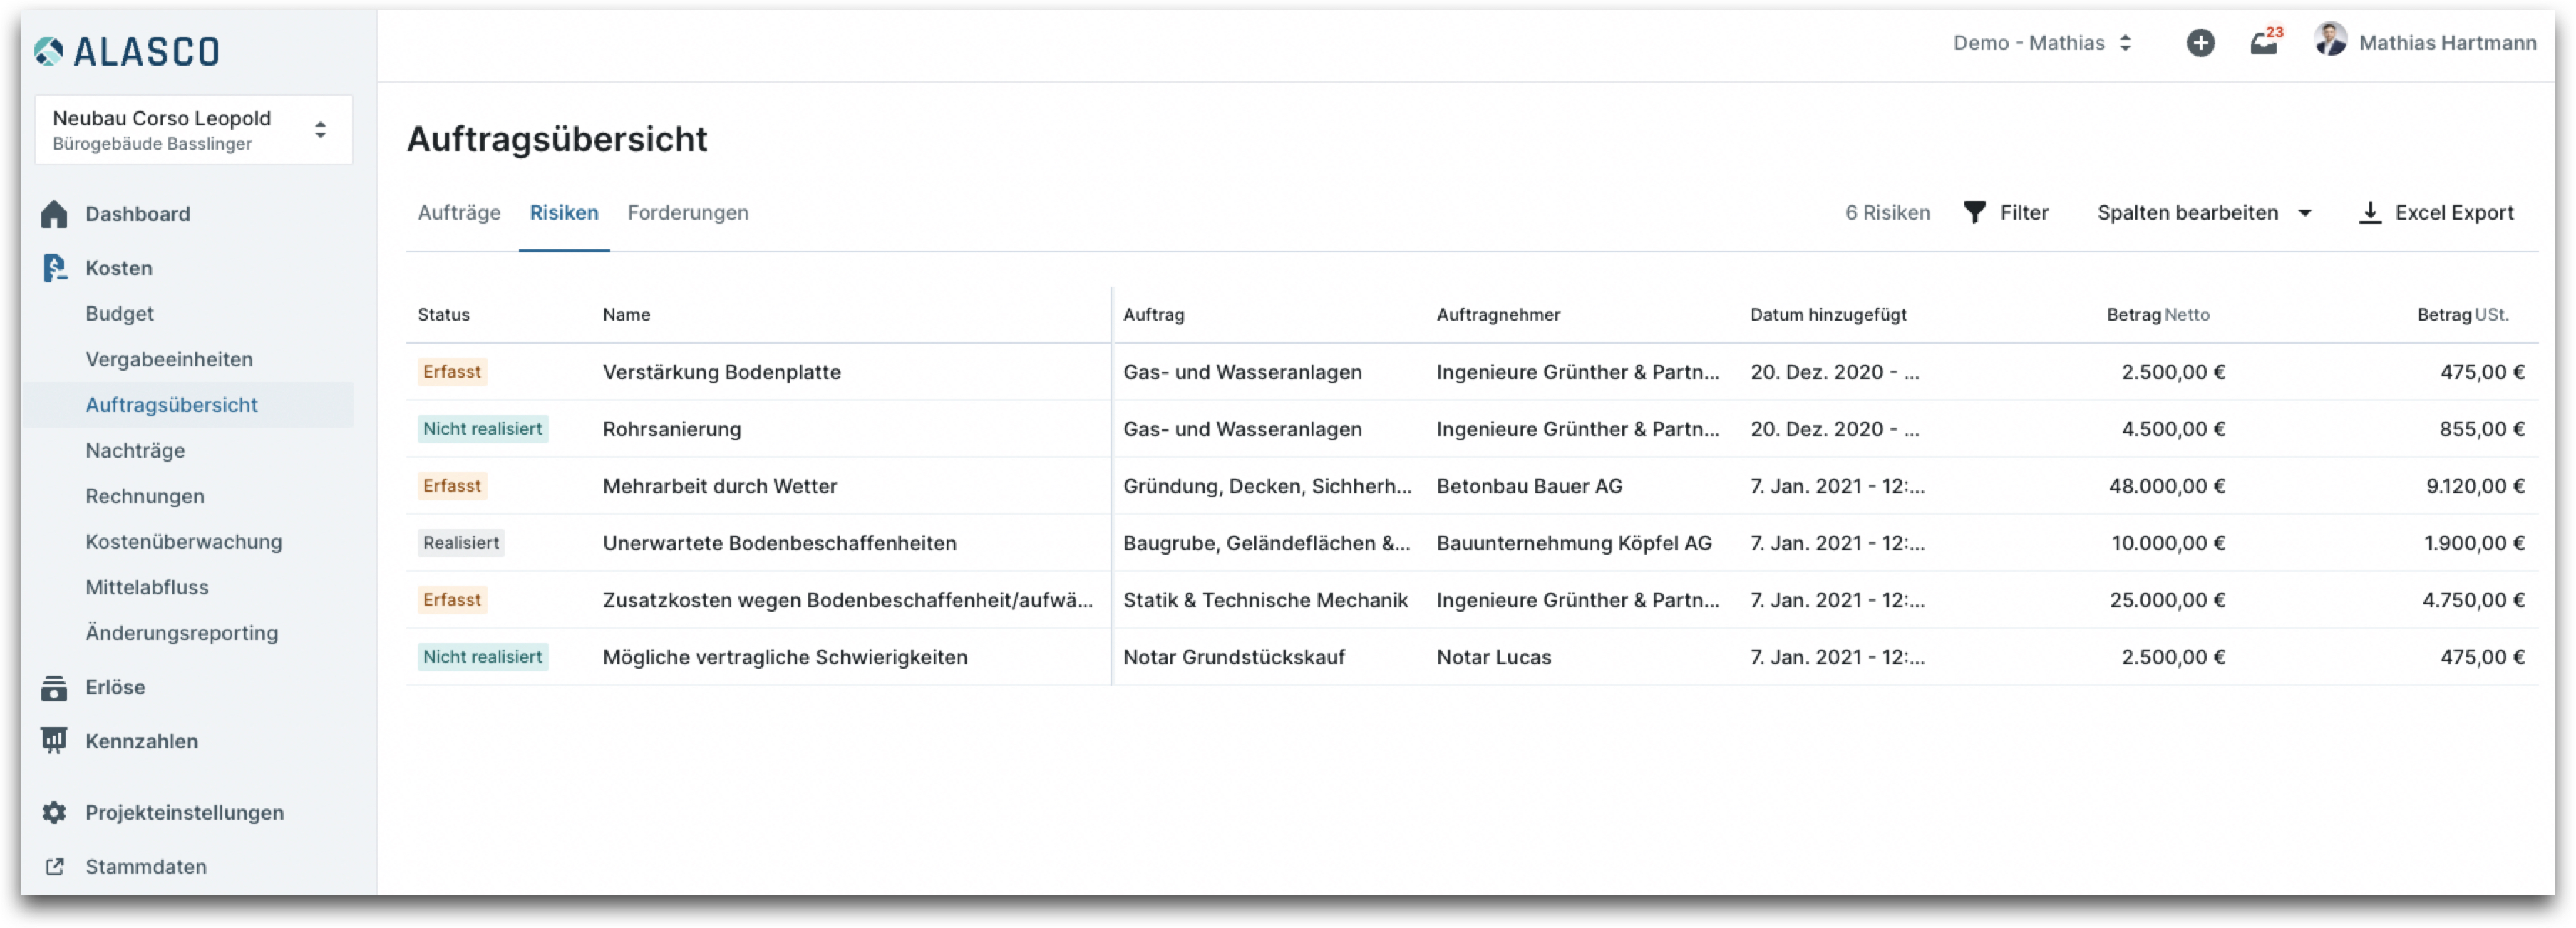Click the Filter button label
2576x928 pixels.
[x=2024, y=212]
